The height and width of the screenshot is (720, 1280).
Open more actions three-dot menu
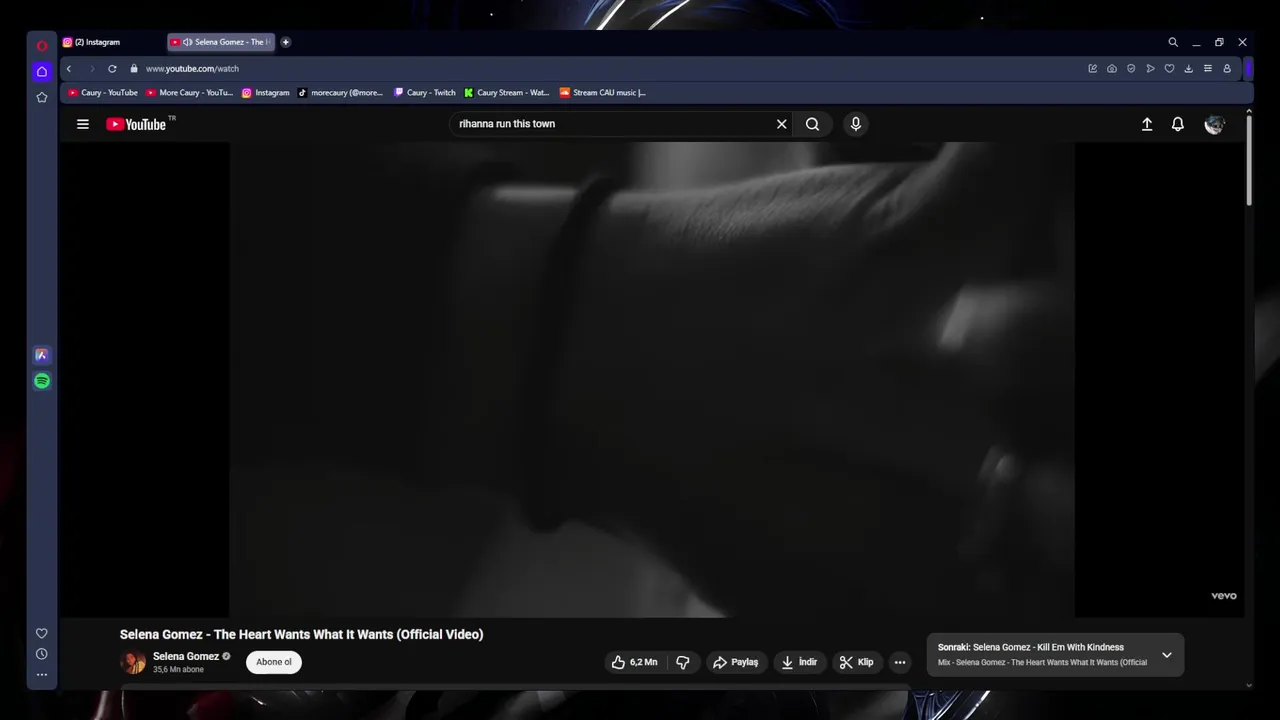900,662
